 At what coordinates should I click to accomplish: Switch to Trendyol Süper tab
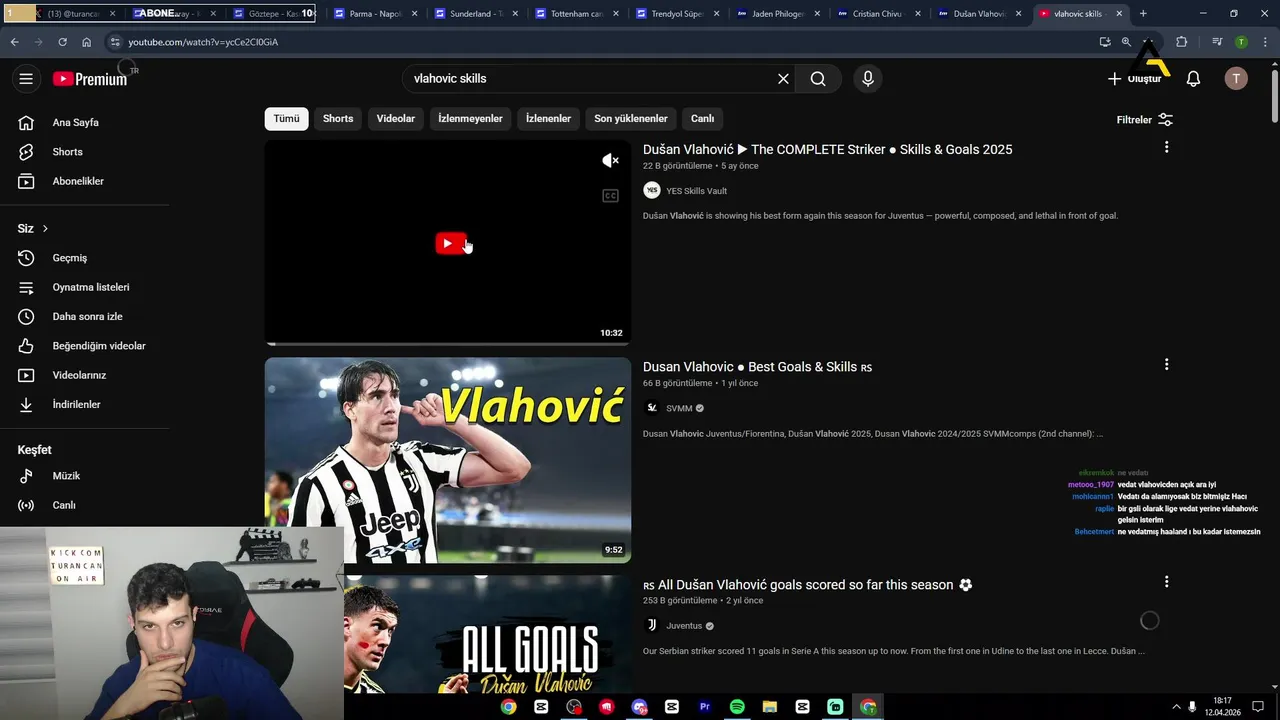678,14
